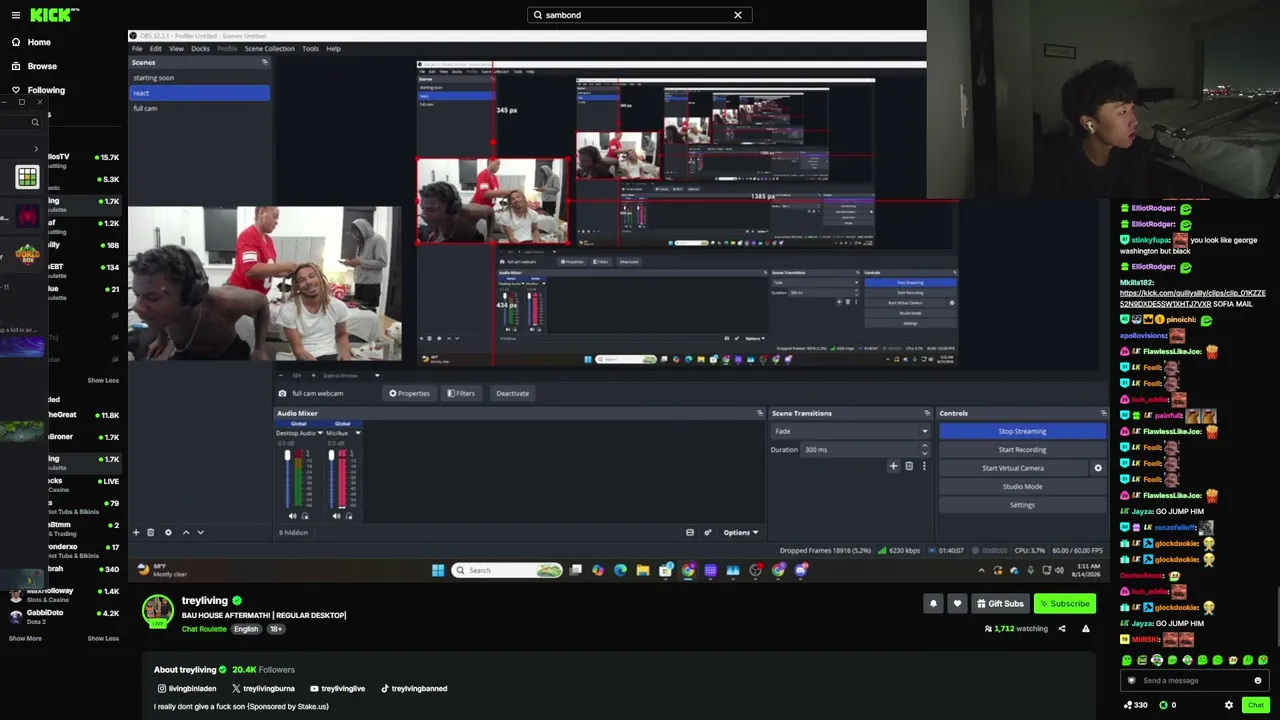Clear the sambond search with the X
The height and width of the screenshot is (720, 1280).
pyautogui.click(x=738, y=15)
